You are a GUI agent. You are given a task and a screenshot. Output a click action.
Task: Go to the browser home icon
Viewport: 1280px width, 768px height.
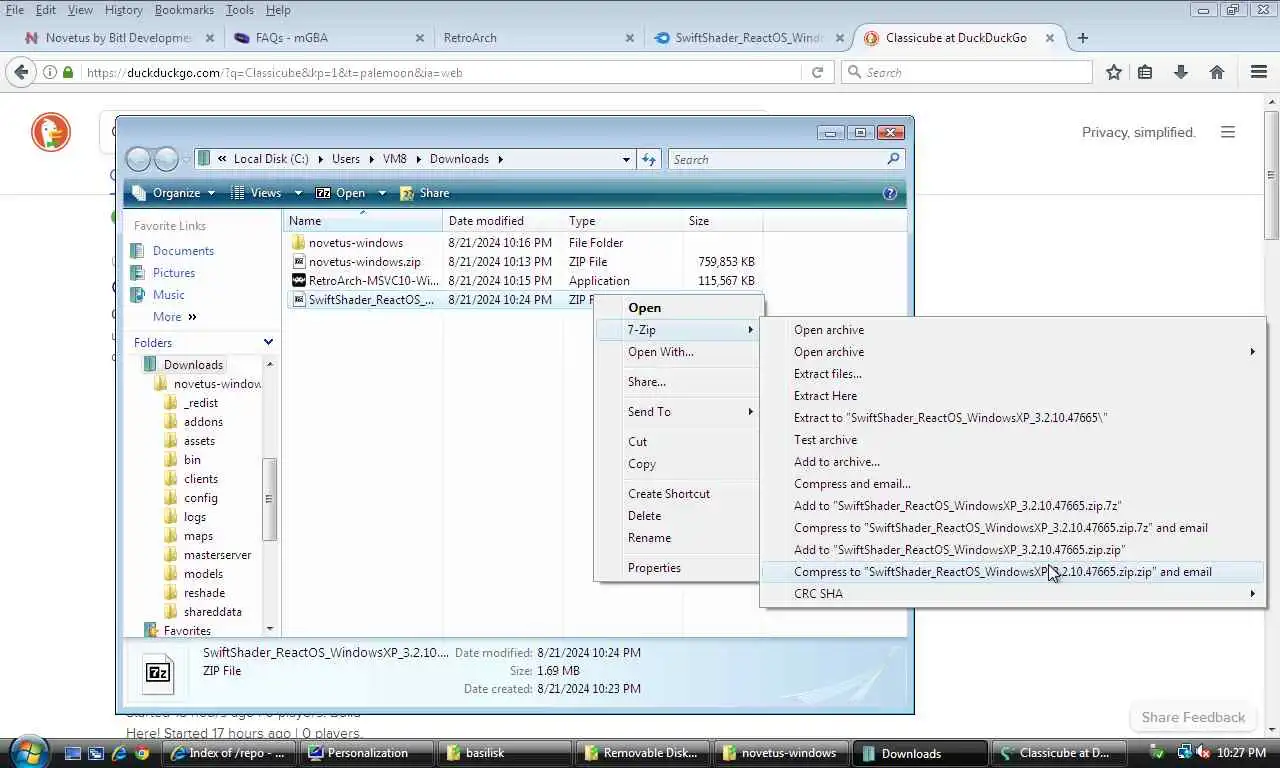pos(1217,72)
